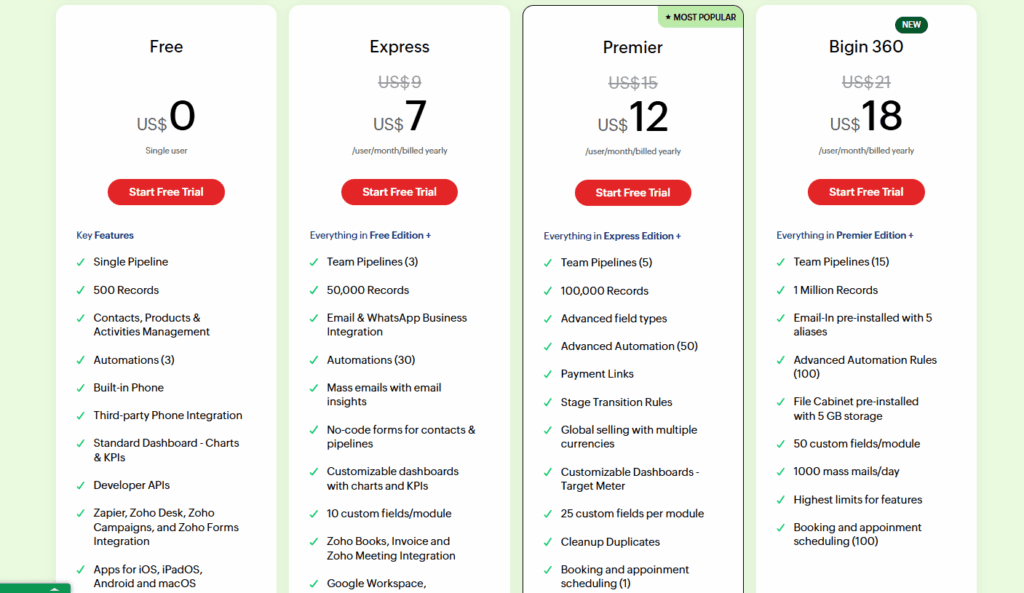Click the checkmark next to Developer APIs
Image resolution: width=1024 pixels, height=593 pixels.
[x=81, y=486]
